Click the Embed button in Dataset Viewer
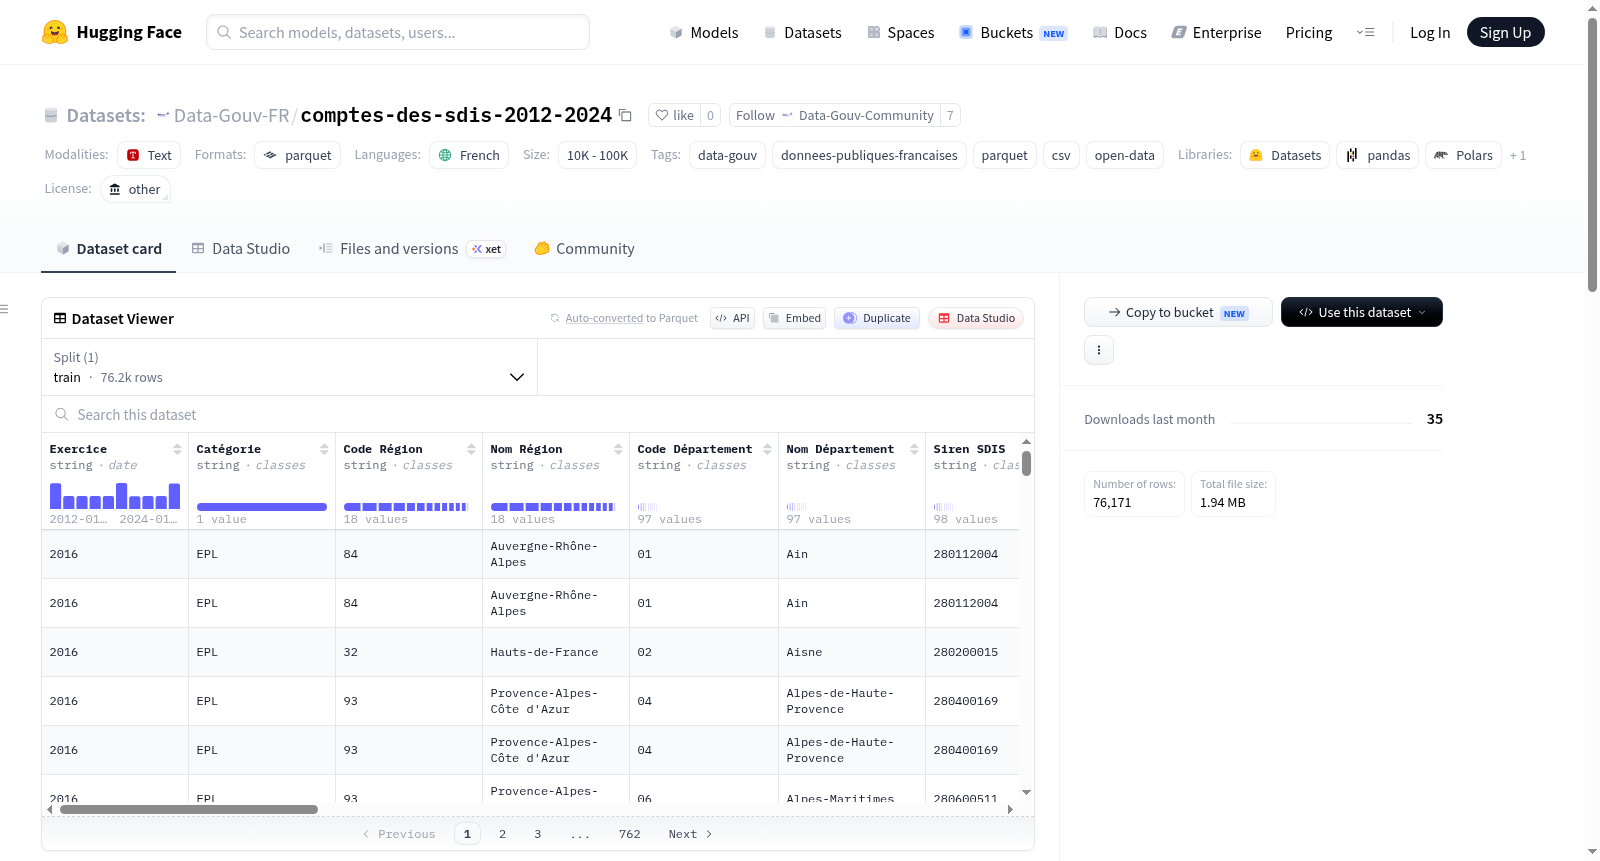This screenshot has height=861, width=1600. click(794, 318)
